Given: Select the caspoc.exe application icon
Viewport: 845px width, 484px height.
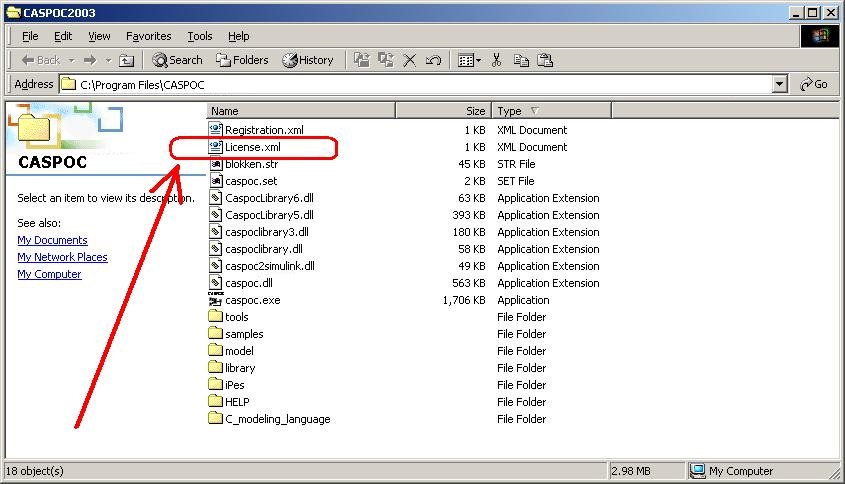Looking at the screenshot, I should 216,299.
